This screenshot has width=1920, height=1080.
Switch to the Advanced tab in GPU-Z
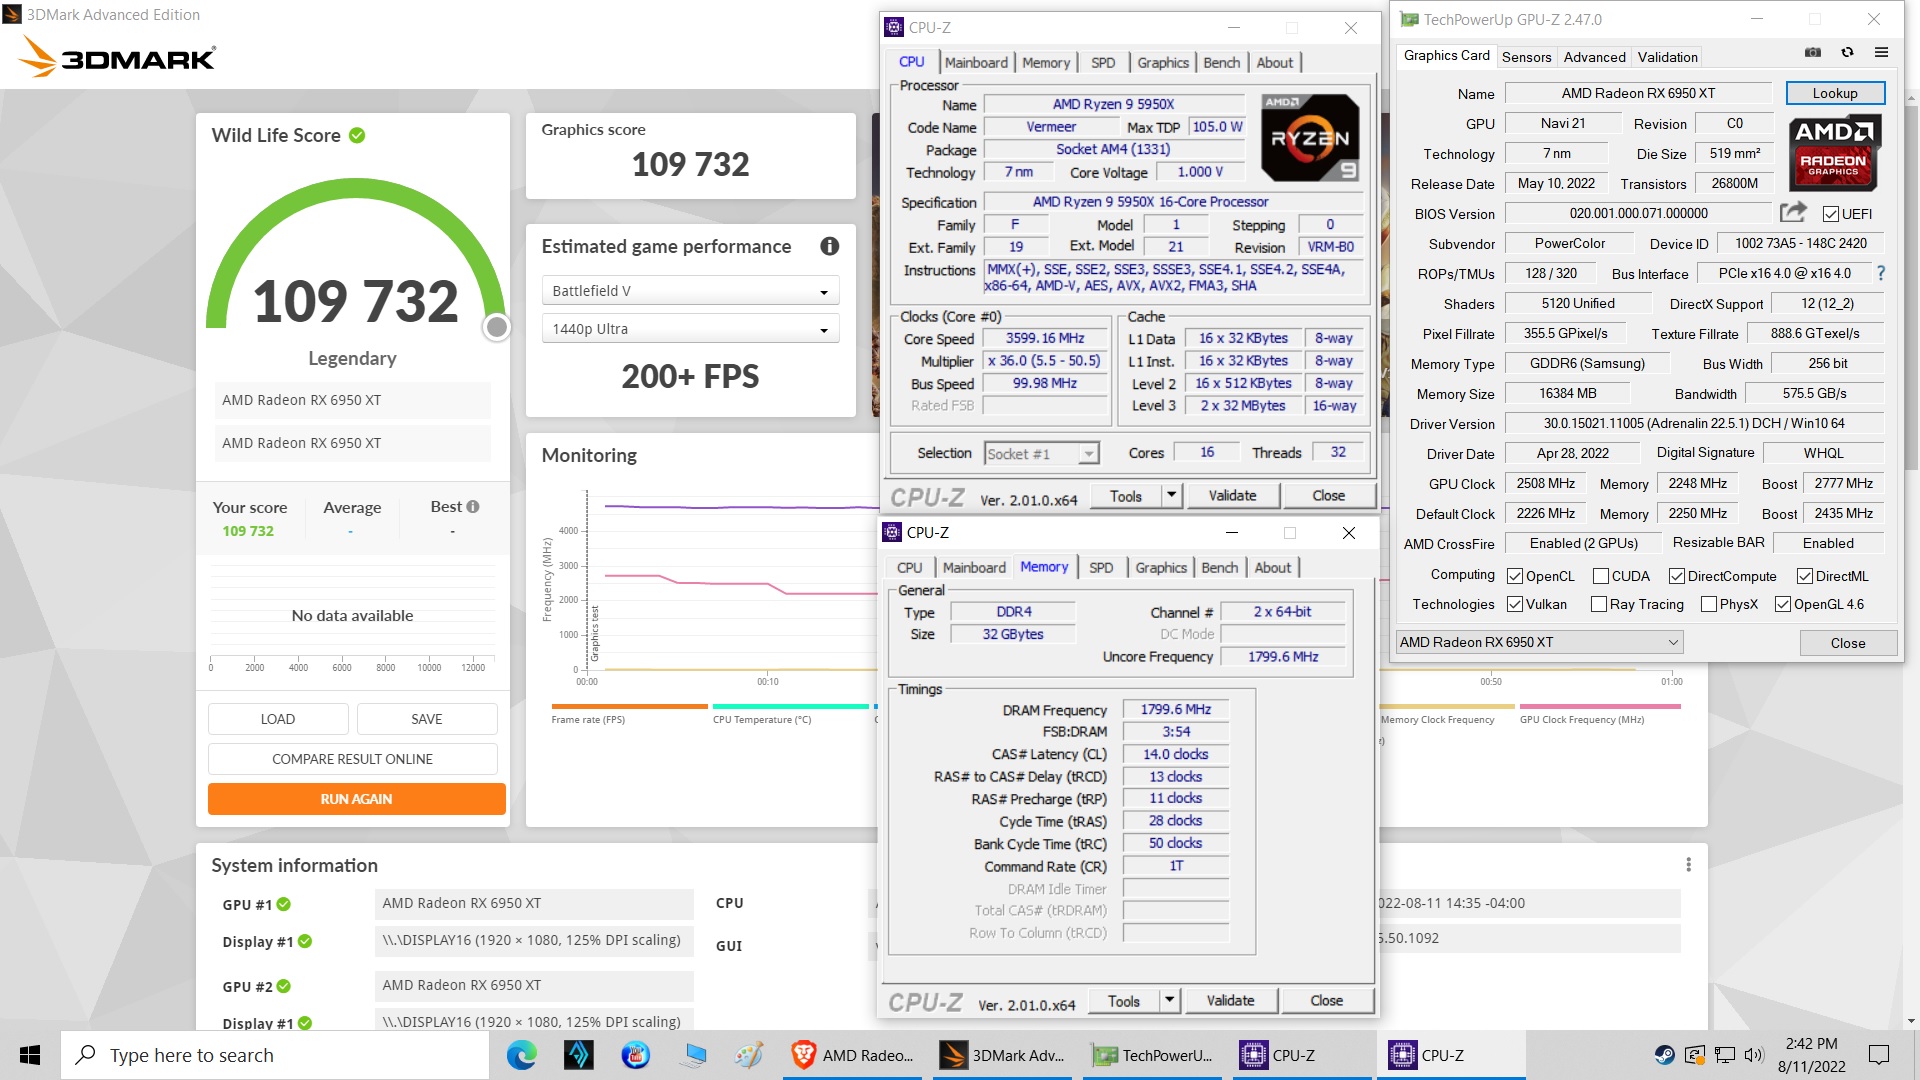pyautogui.click(x=1594, y=57)
